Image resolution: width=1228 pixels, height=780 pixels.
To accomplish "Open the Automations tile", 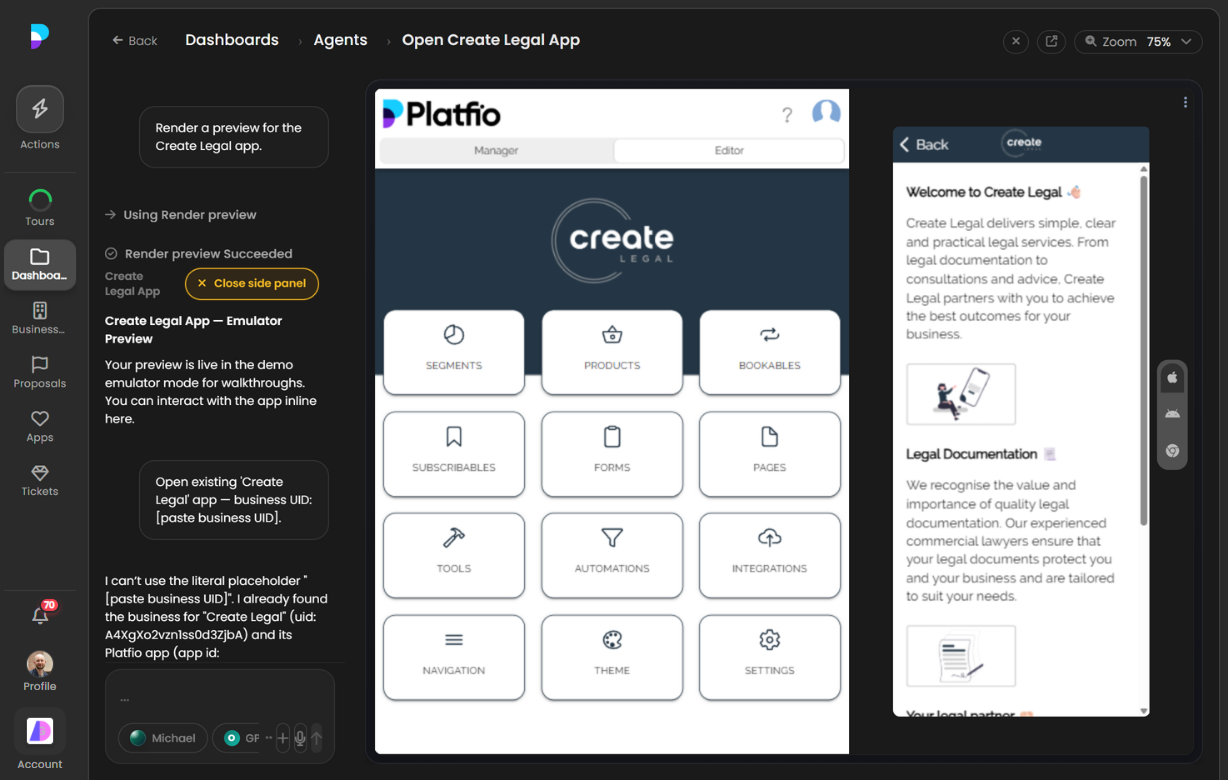I will pyautogui.click(x=612, y=555).
